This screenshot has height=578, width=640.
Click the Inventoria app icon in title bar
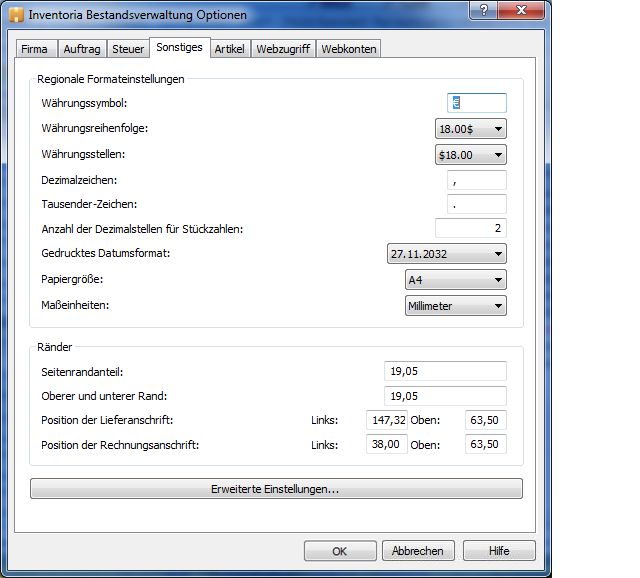(16, 15)
